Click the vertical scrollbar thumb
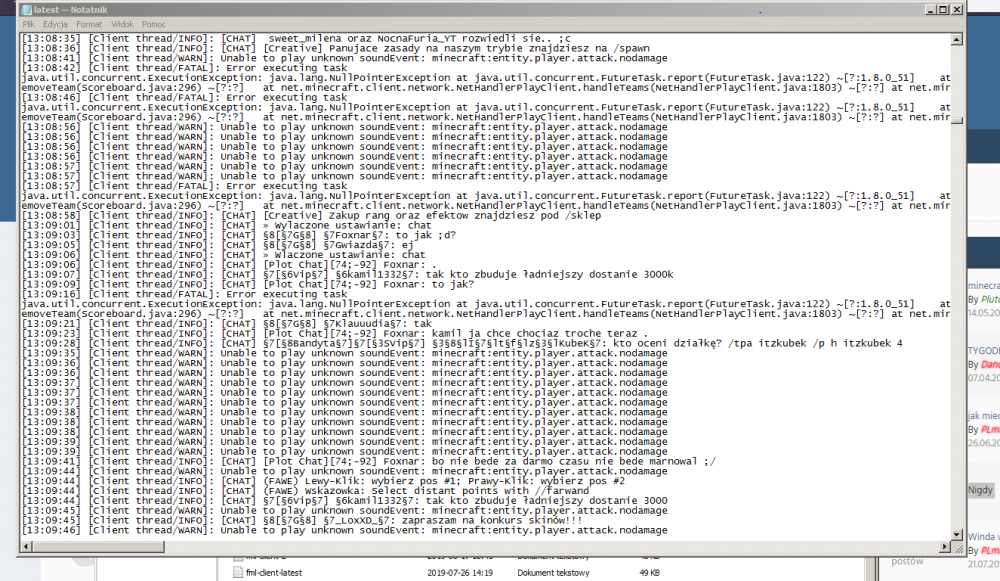This screenshot has width=1000, height=581. 957,120
